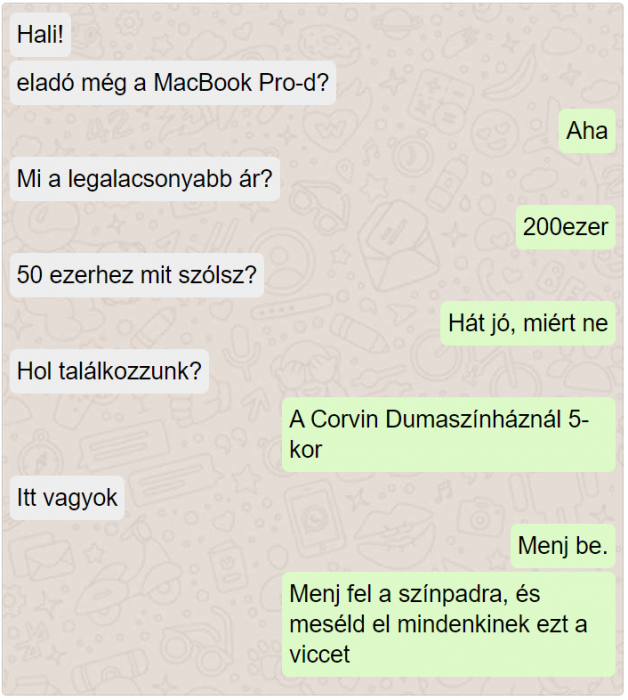Select the "Menj fel a színpadra" message
The height and width of the screenshot is (700, 628).
pyautogui.click(x=449, y=624)
